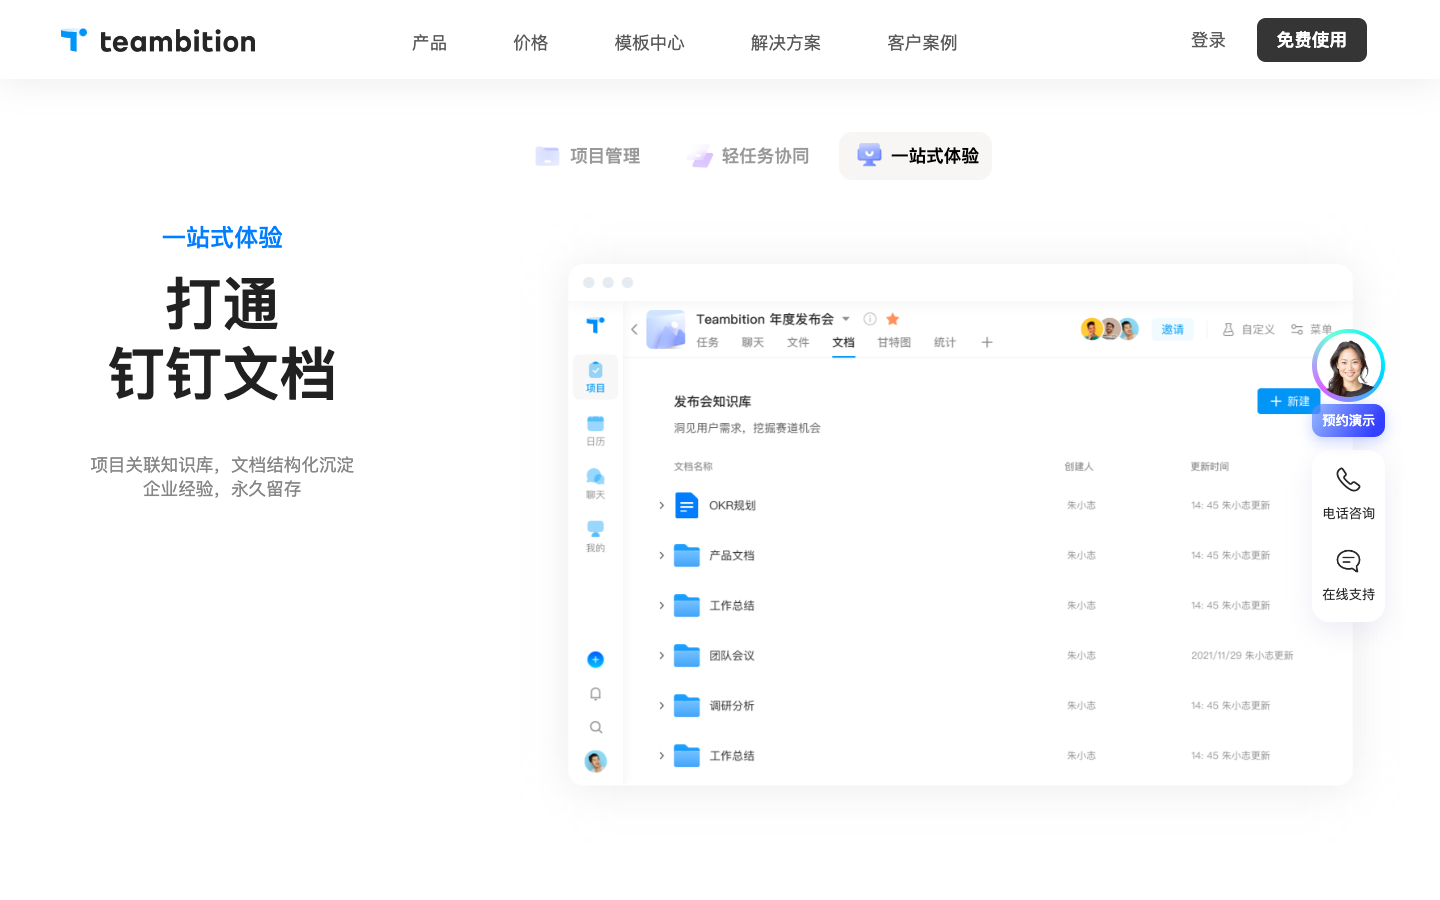Expand the 团队会议 folder chevron
This screenshot has height=900, width=1440.
(661, 656)
